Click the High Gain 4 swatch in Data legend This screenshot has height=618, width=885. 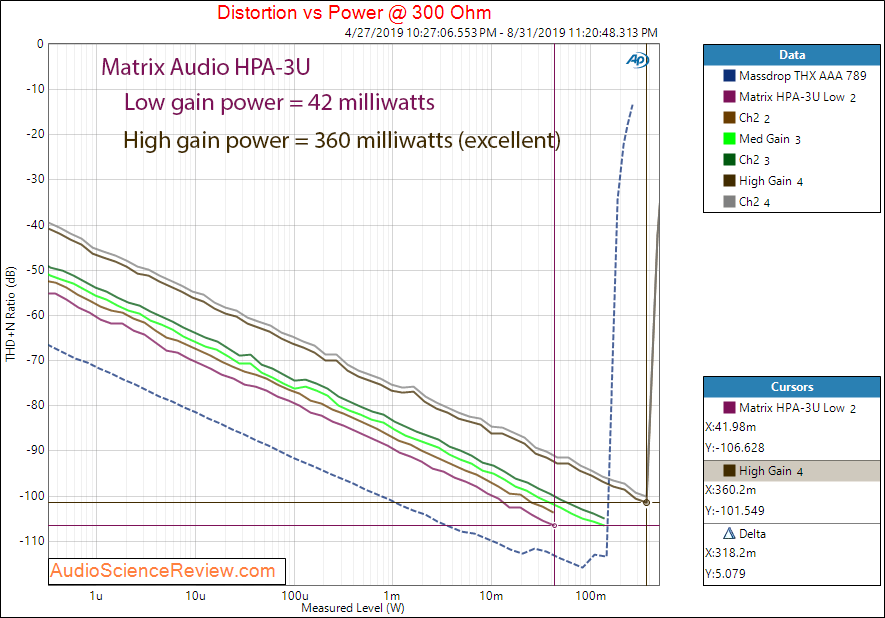click(729, 181)
